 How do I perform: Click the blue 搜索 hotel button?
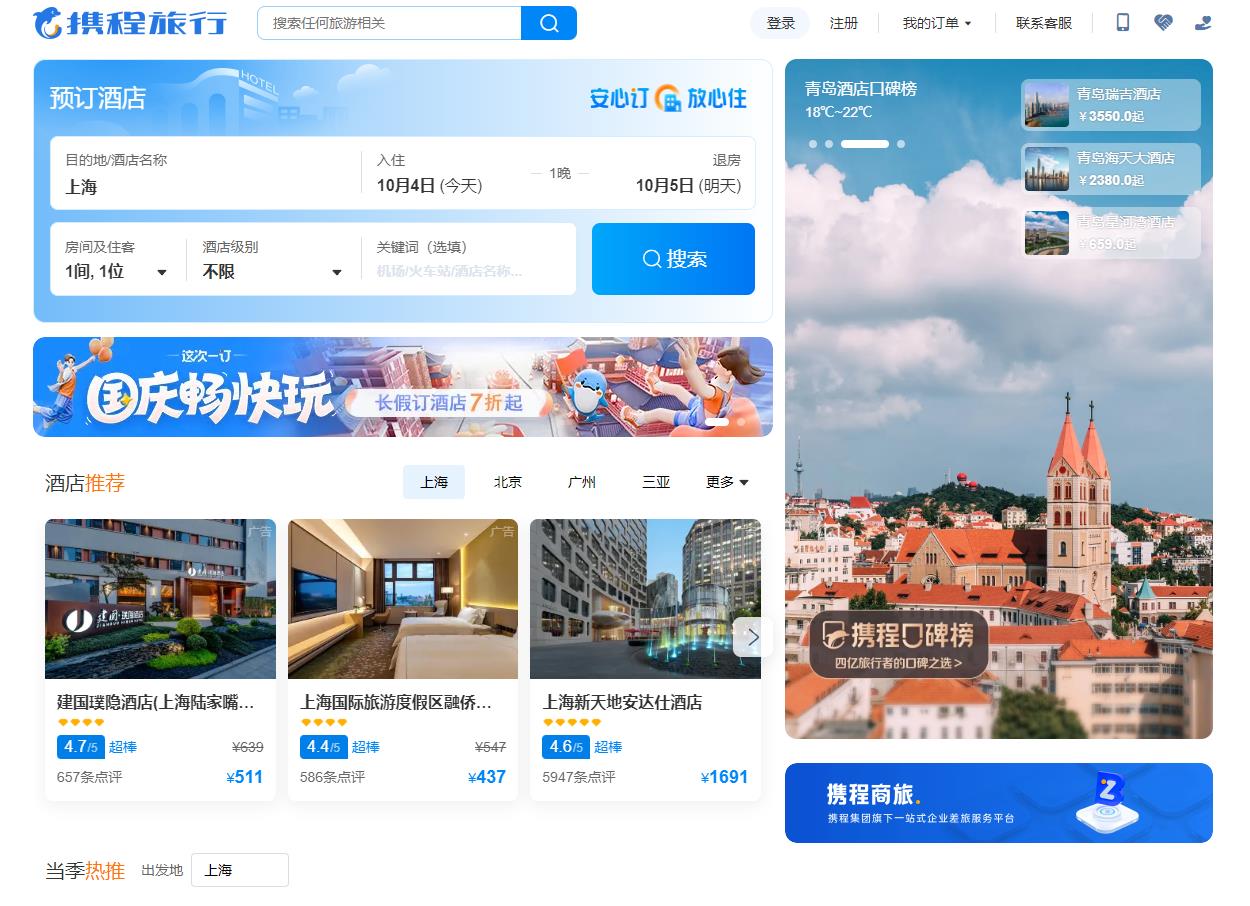[x=673, y=259]
